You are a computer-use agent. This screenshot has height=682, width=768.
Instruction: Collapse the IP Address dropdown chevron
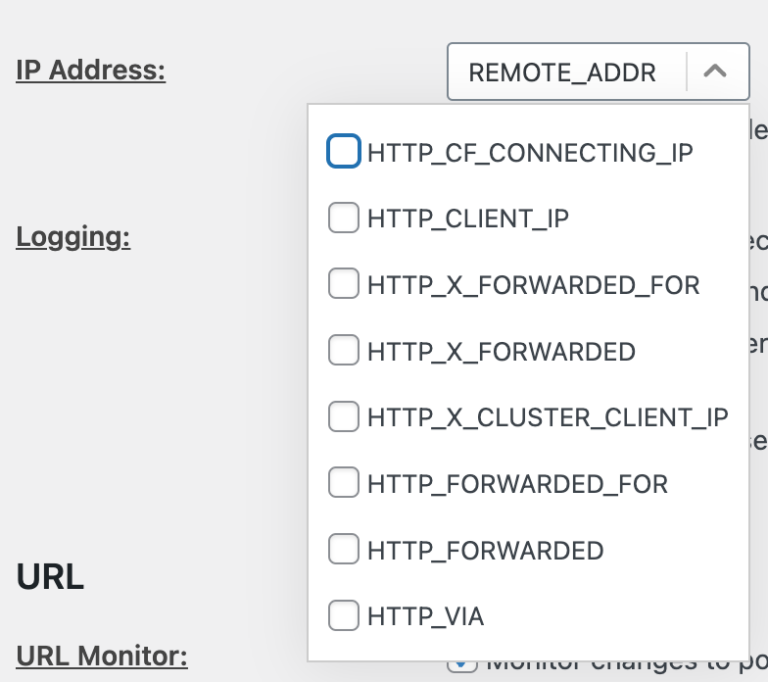click(716, 72)
